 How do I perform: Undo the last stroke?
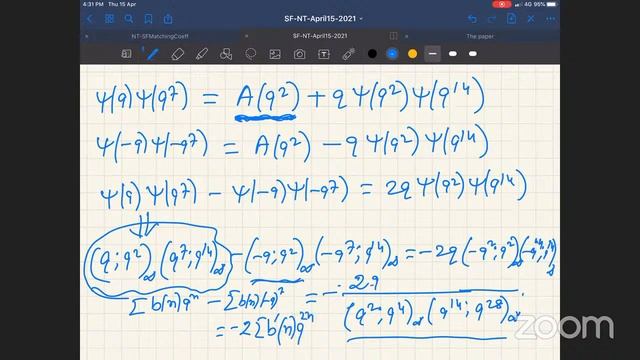click(472, 19)
